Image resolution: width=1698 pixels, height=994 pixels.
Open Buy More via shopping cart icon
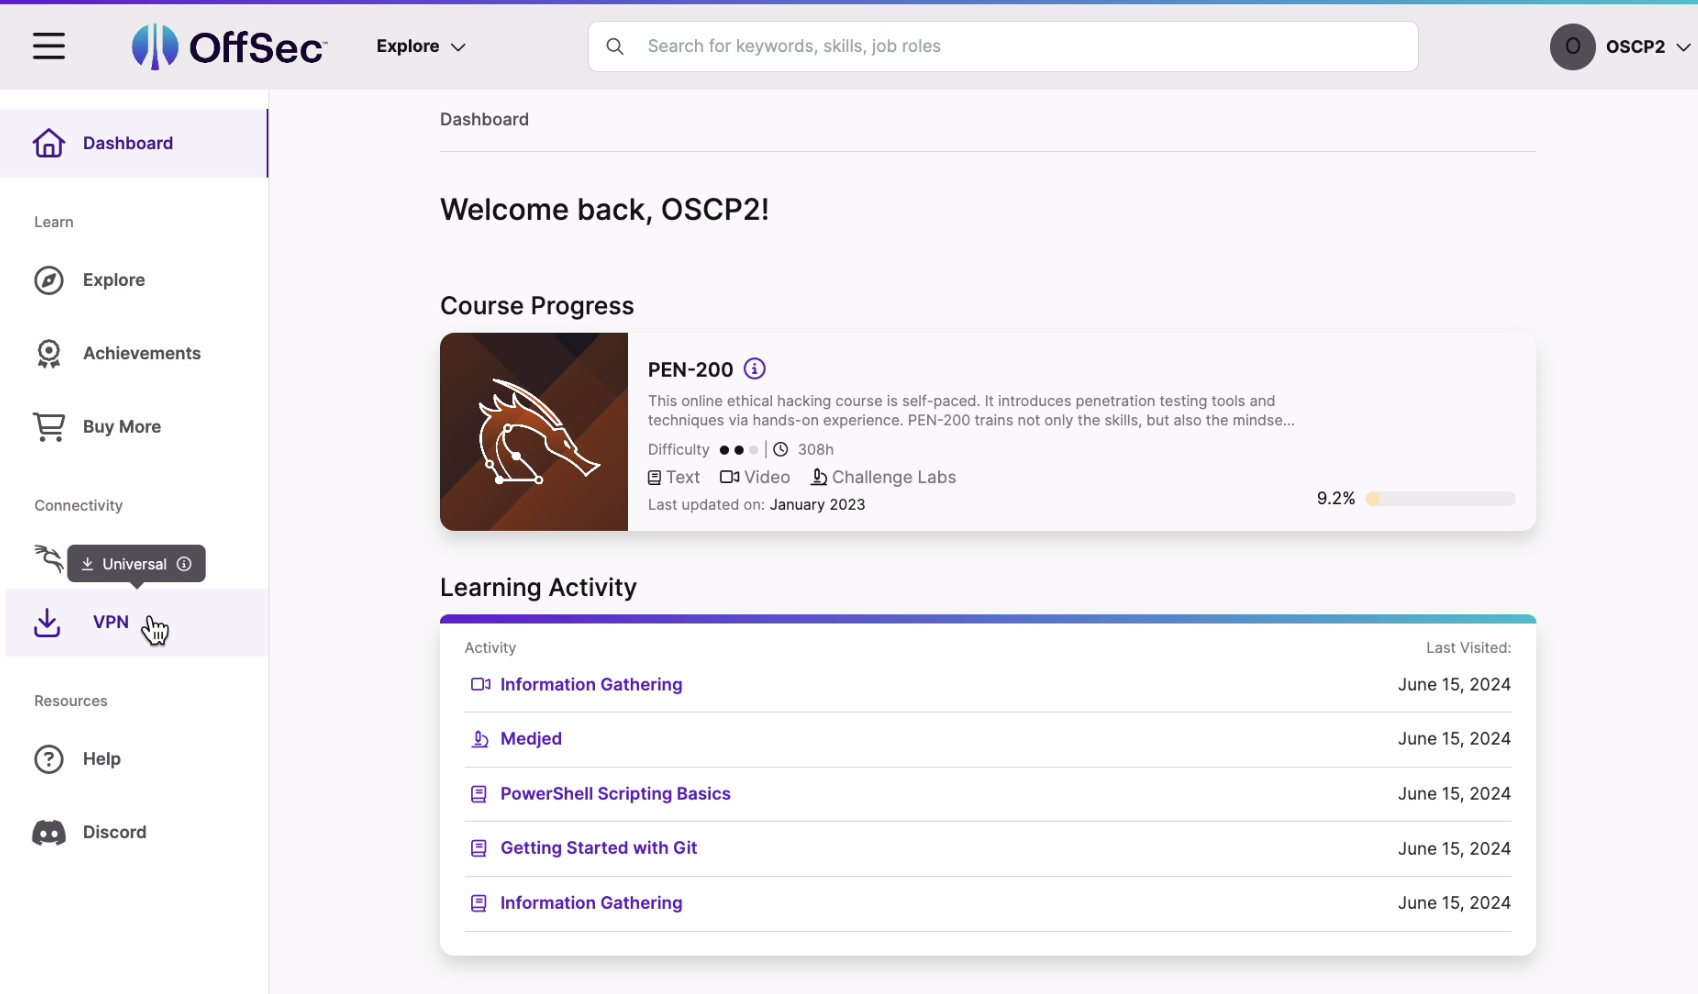[x=48, y=426]
